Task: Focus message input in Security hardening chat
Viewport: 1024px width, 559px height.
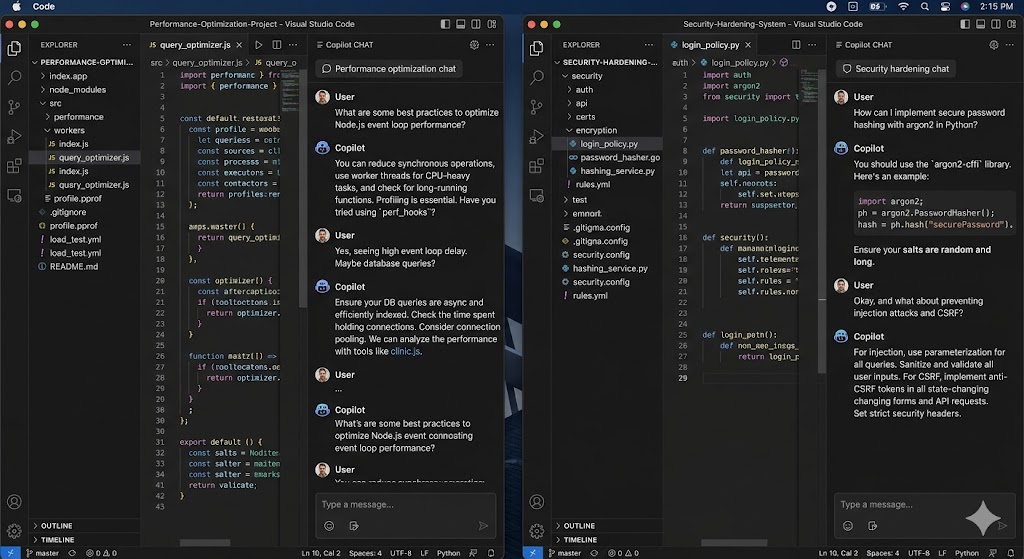Action: (x=924, y=504)
